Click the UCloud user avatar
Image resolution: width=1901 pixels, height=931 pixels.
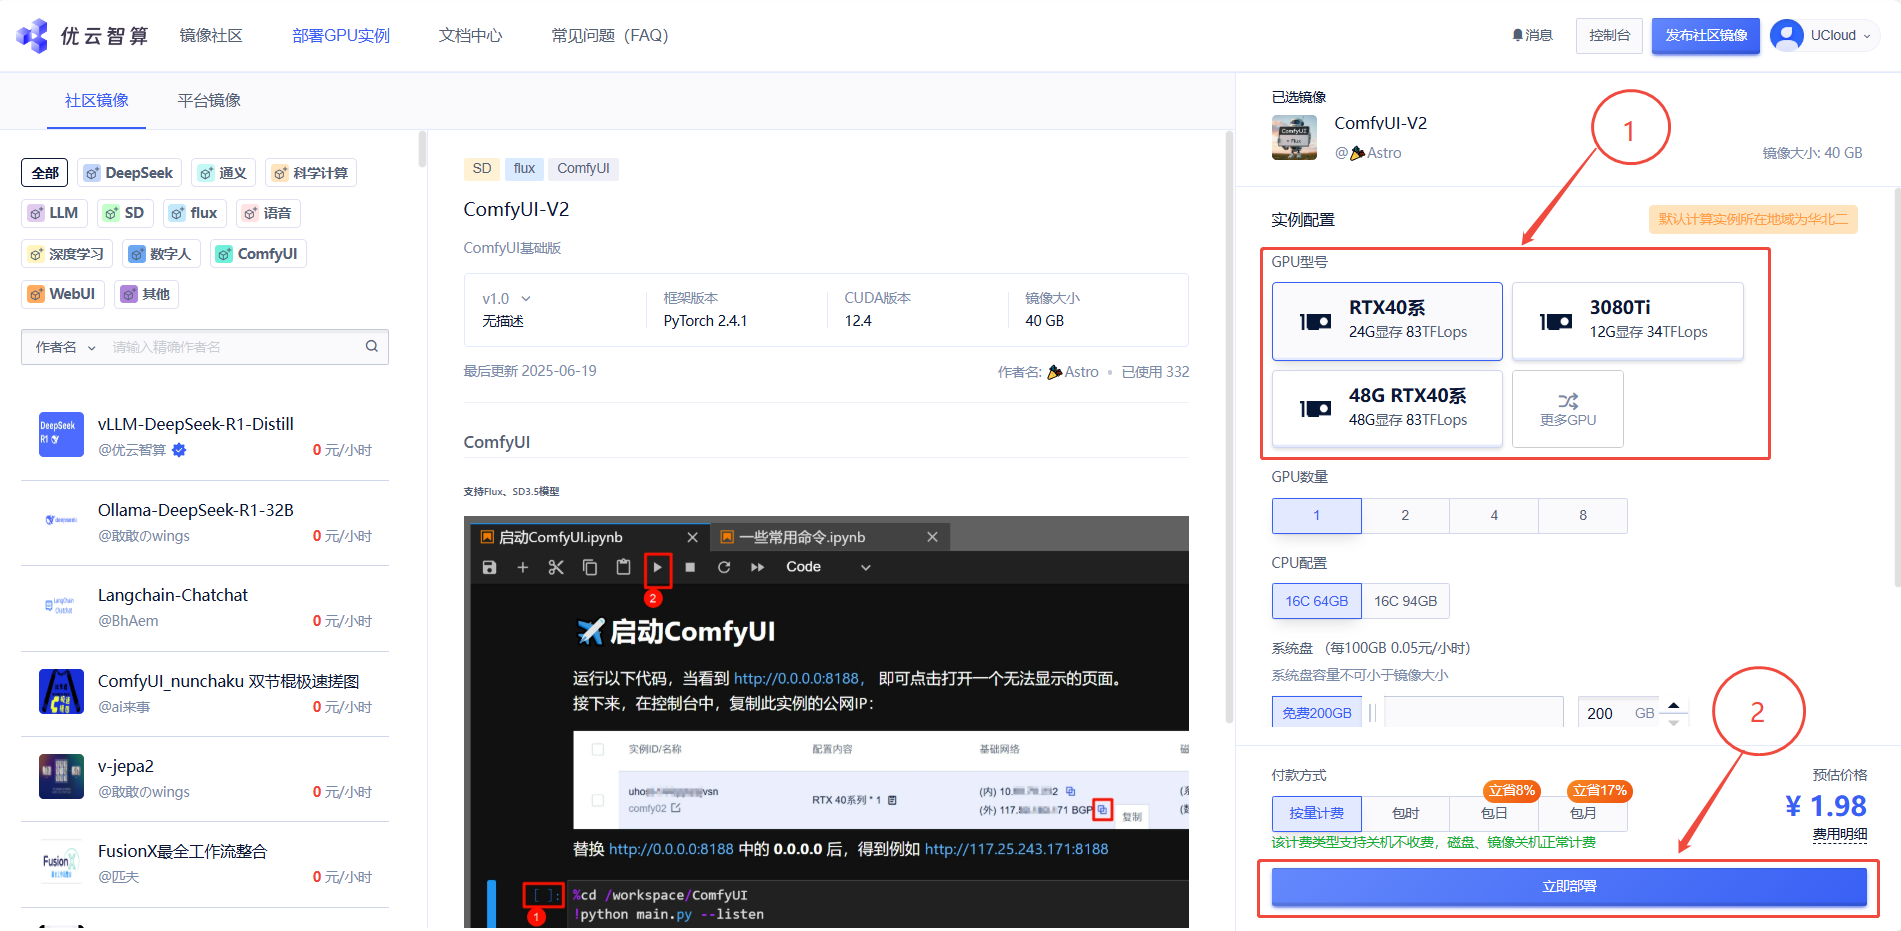pyautogui.click(x=1786, y=35)
